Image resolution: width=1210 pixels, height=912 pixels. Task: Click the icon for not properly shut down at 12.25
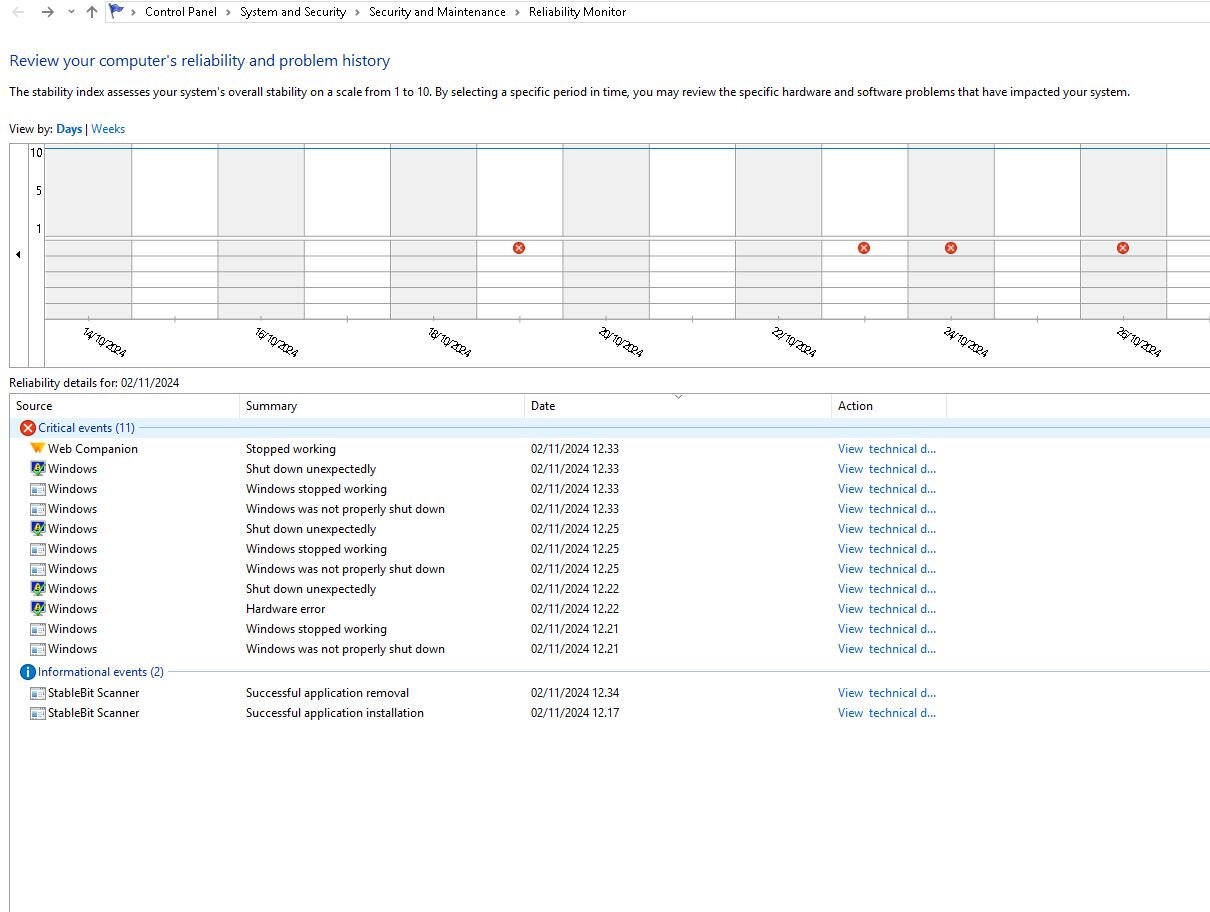[x=38, y=569]
